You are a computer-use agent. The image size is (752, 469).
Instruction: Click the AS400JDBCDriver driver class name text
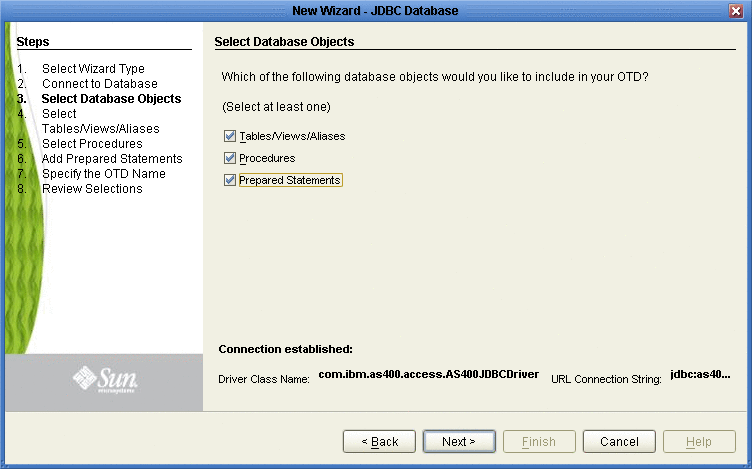(x=429, y=375)
